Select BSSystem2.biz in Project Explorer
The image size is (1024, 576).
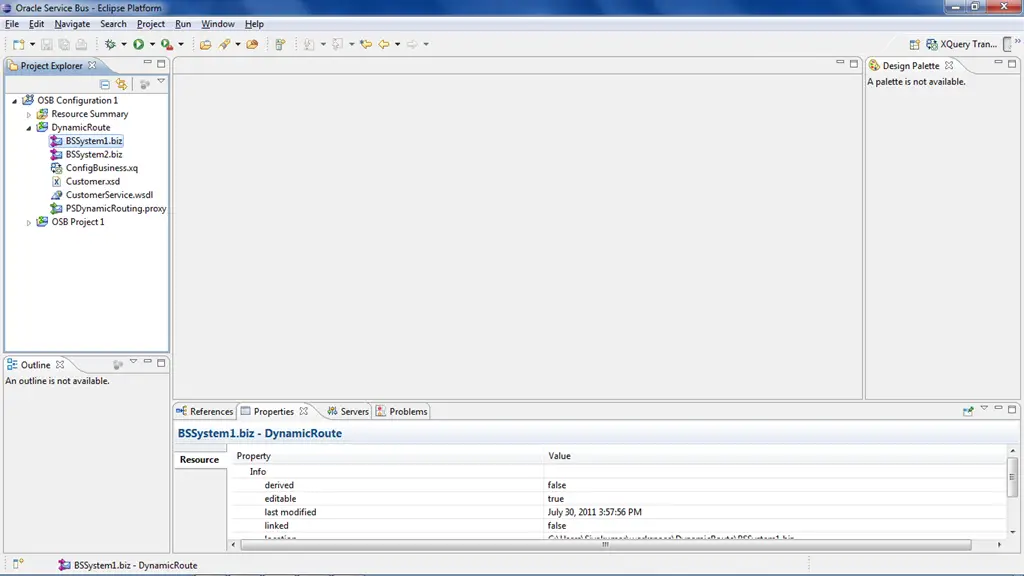pos(93,155)
